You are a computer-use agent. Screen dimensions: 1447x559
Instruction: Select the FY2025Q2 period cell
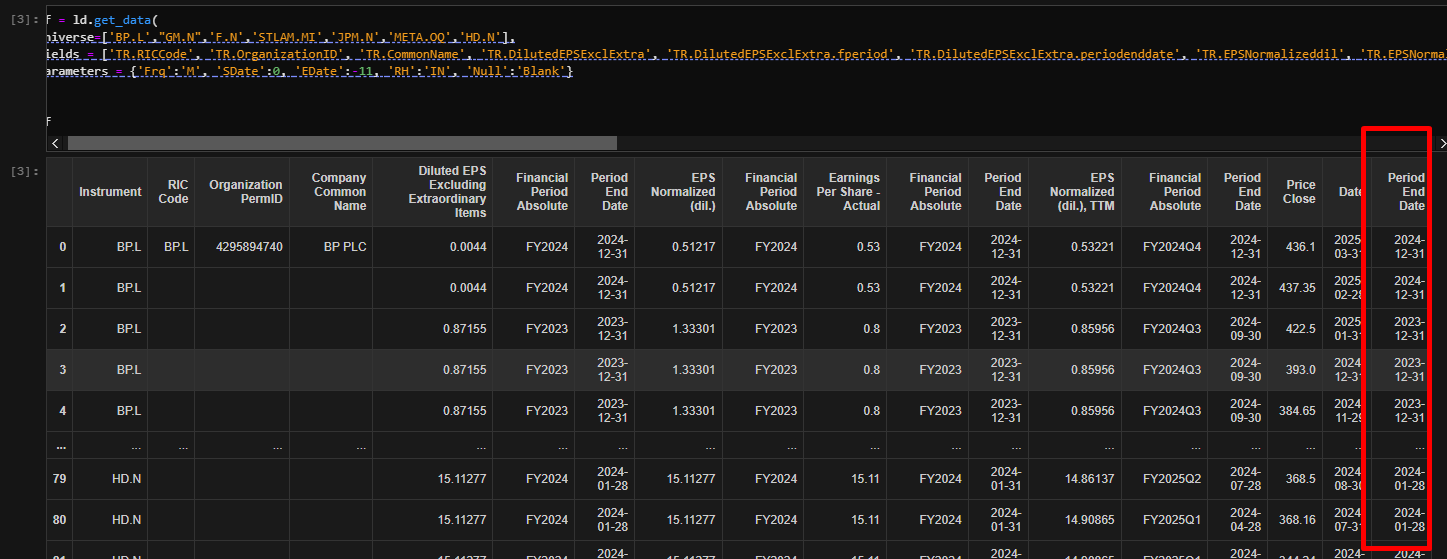pyautogui.click(x=1174, y=479)
